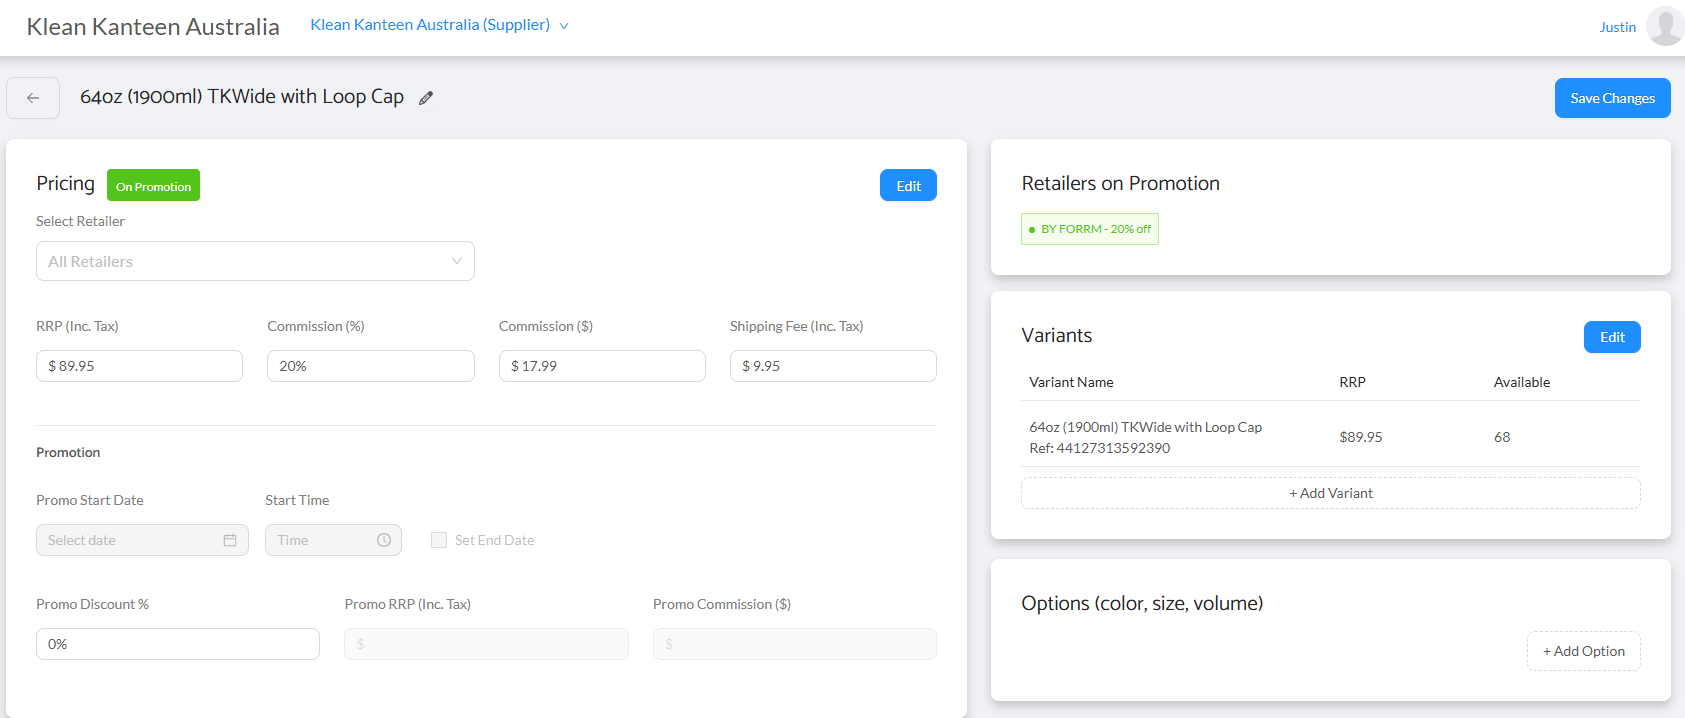This screenshot has height=718, width=1685.
Task: Click the Commission (%) input field
Action: [370, 366]
